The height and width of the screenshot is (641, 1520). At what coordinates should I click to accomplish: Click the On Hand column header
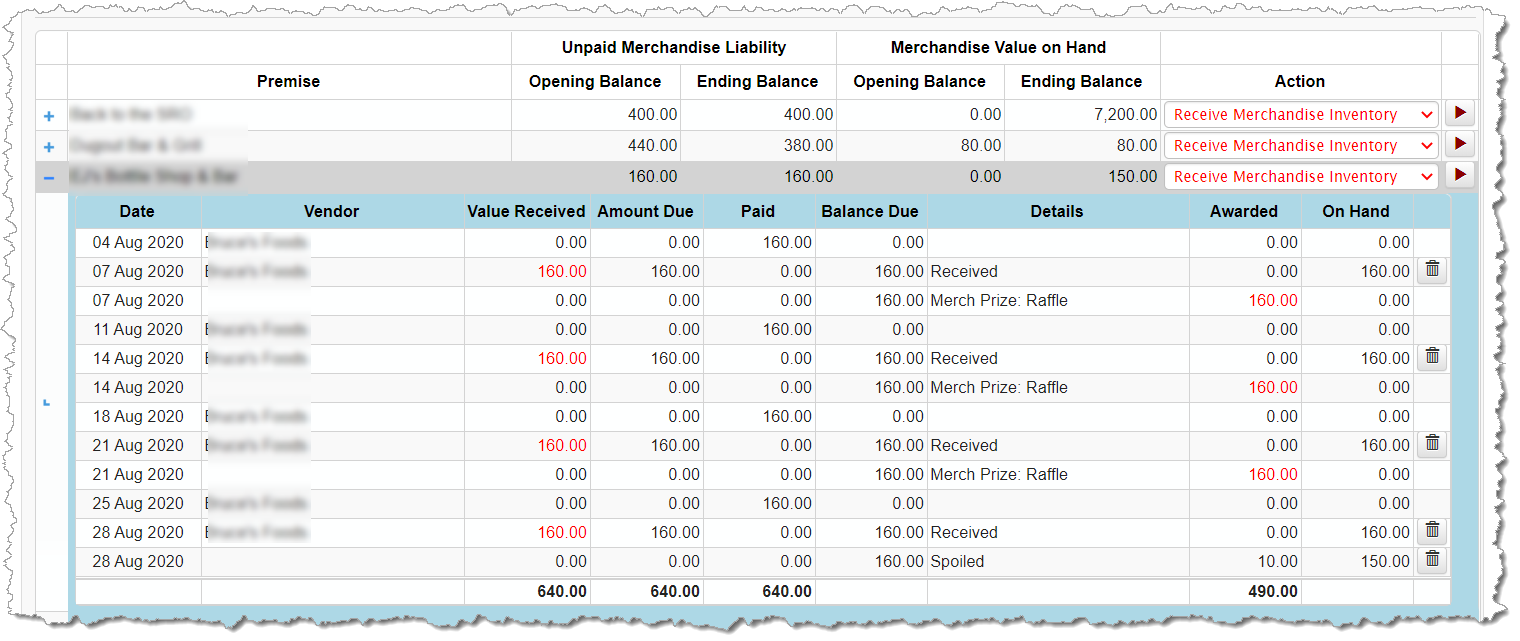point(1356,212)
